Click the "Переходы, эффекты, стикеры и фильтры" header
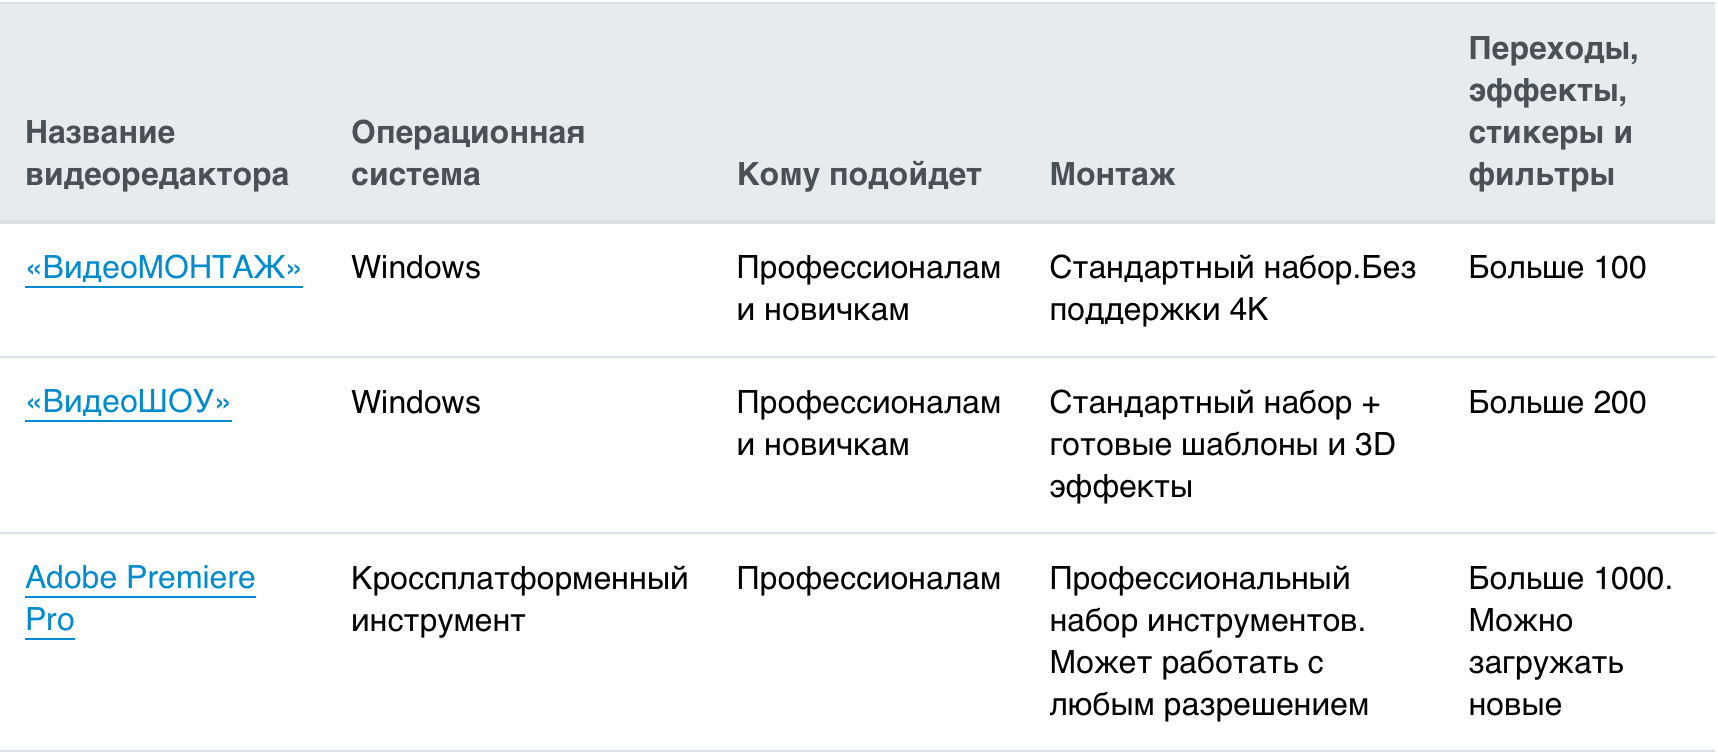This screenshot has width=1718, height=754. tap(1552, 111)
